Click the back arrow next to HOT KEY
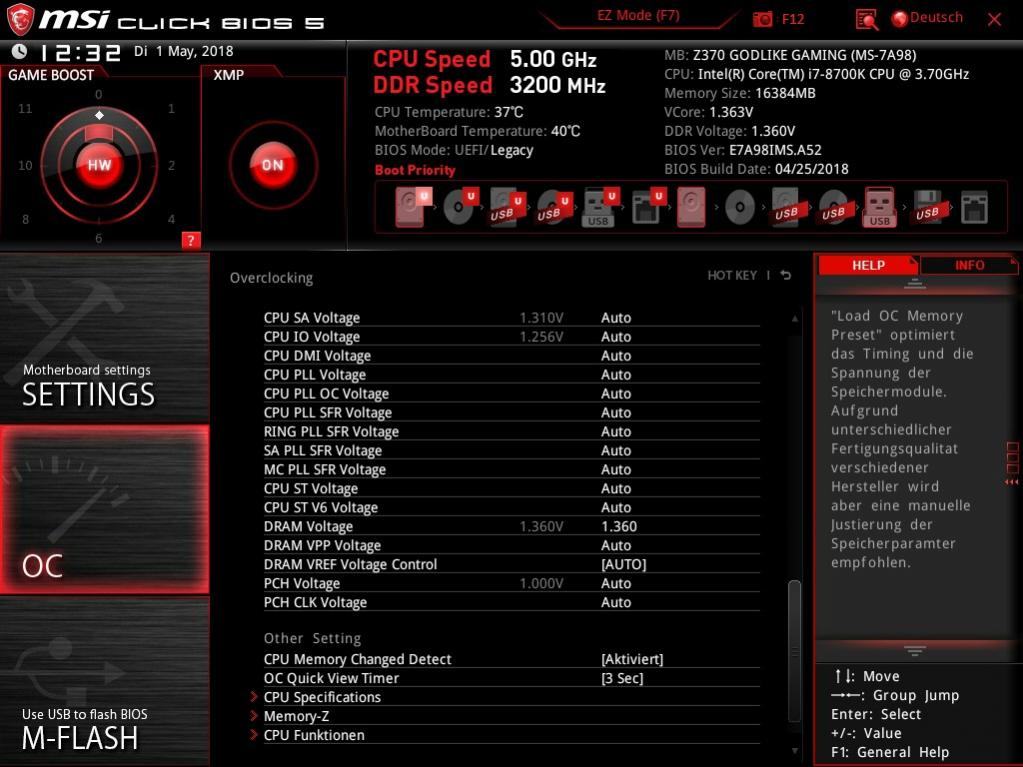This screenshot has height=767, width=1023. click(x=786, y=275)
